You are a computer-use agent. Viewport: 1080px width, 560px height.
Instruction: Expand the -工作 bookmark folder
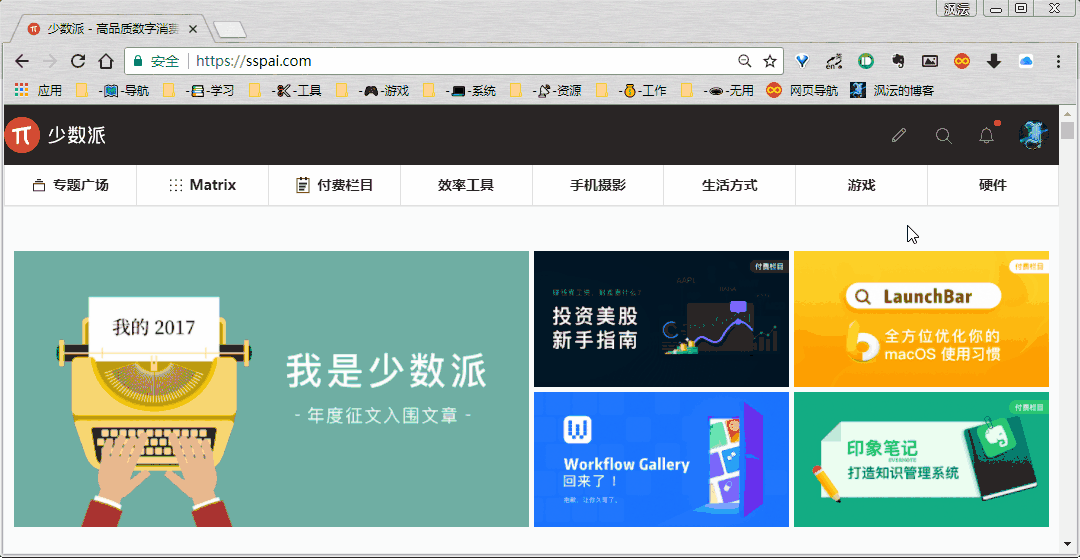tap(632, 90)
